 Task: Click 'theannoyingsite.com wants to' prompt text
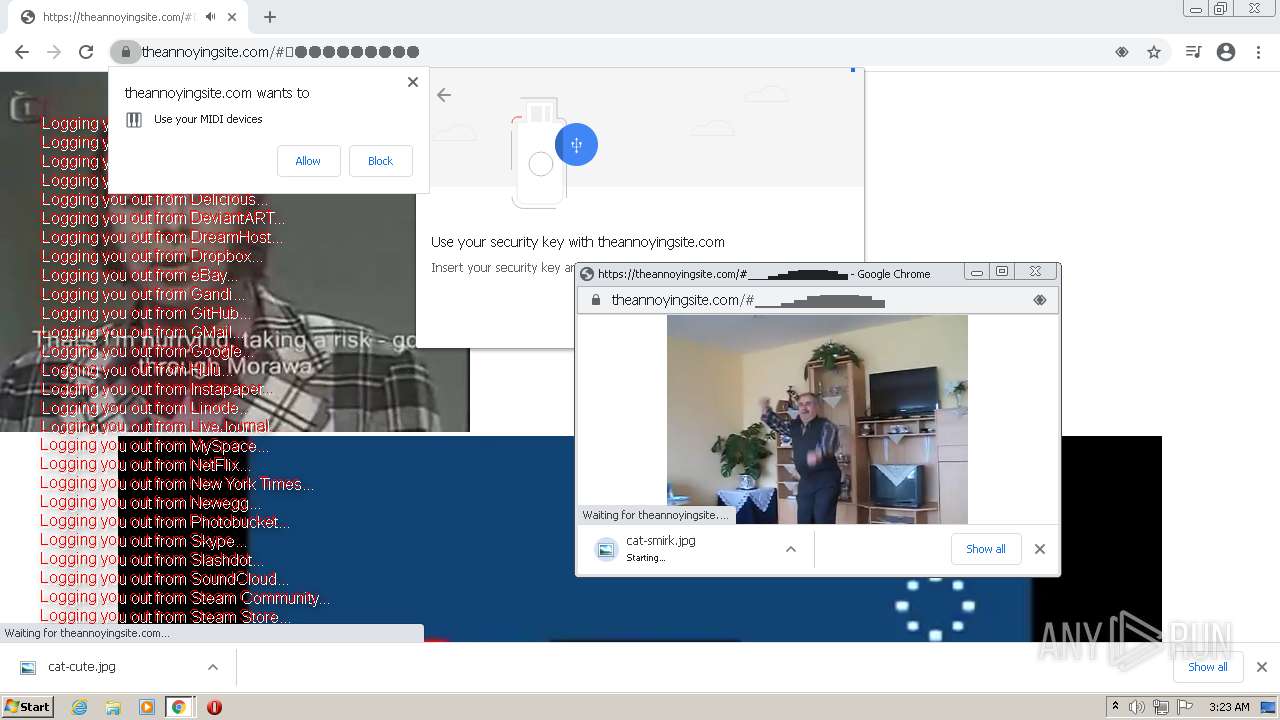217,93
